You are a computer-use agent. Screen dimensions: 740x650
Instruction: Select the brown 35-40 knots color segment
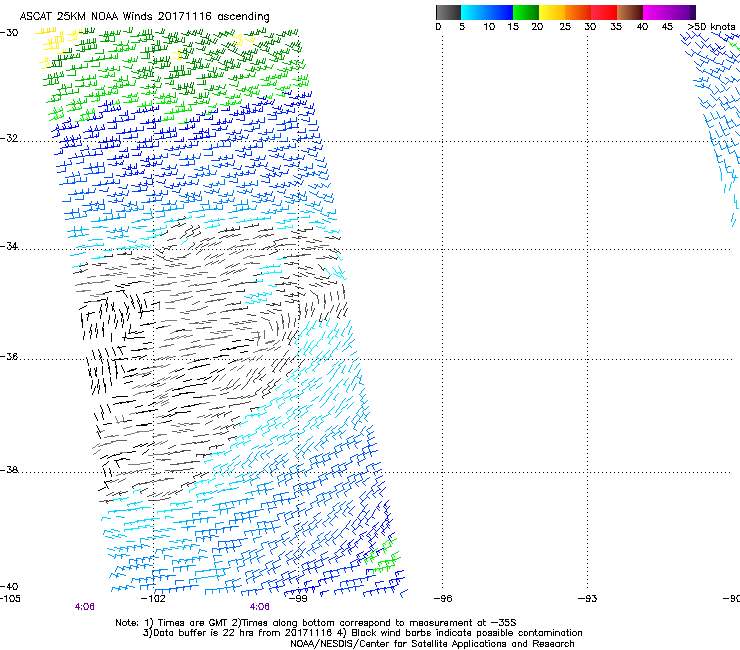(x=630, y=12)
